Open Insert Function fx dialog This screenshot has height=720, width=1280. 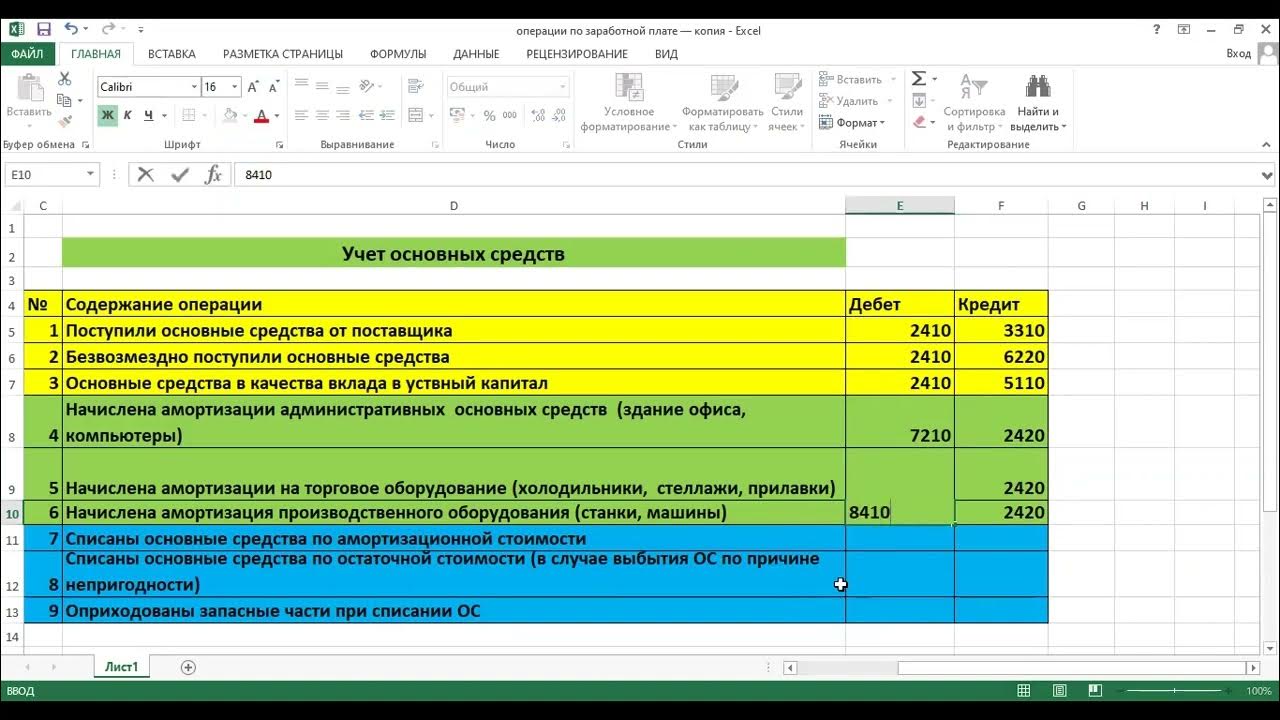(x=213, y=175)
